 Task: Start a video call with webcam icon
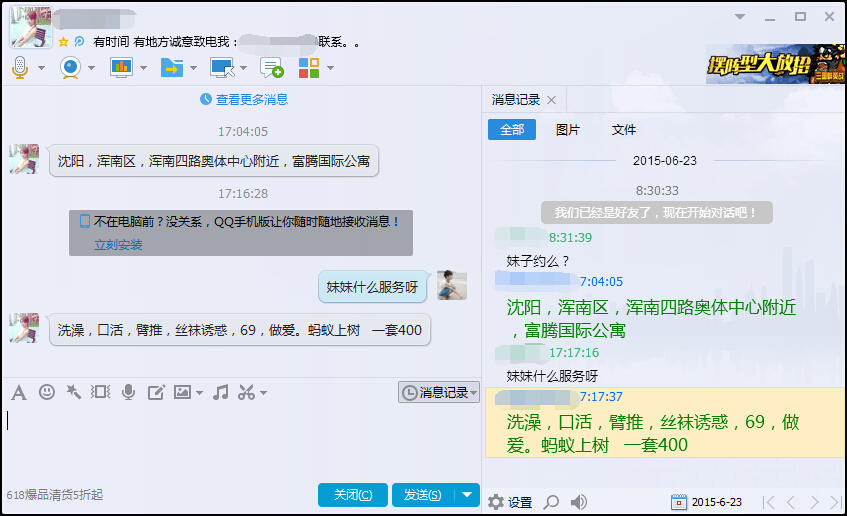tap(70, 68)
